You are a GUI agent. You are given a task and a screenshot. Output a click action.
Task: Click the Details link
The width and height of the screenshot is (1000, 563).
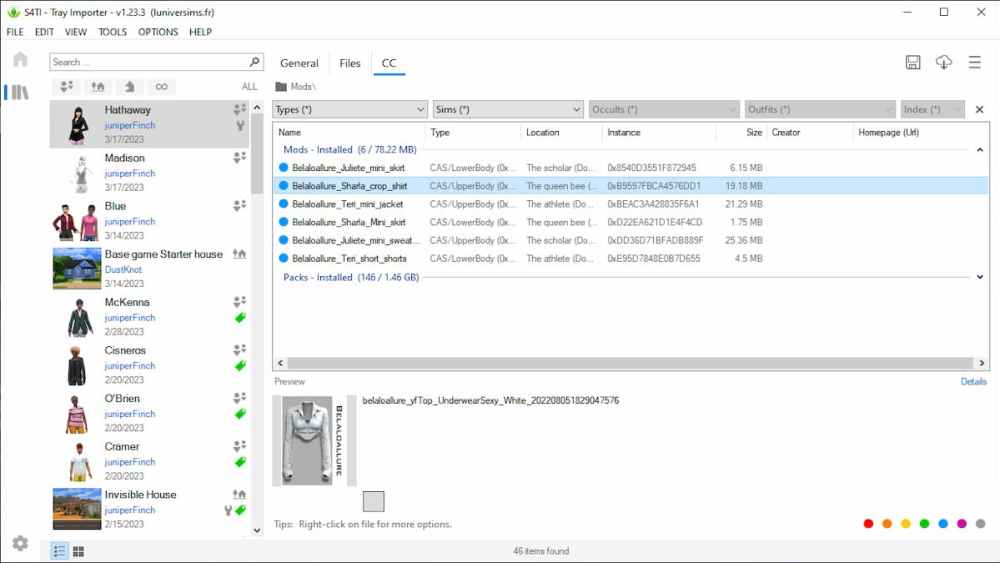973,381
